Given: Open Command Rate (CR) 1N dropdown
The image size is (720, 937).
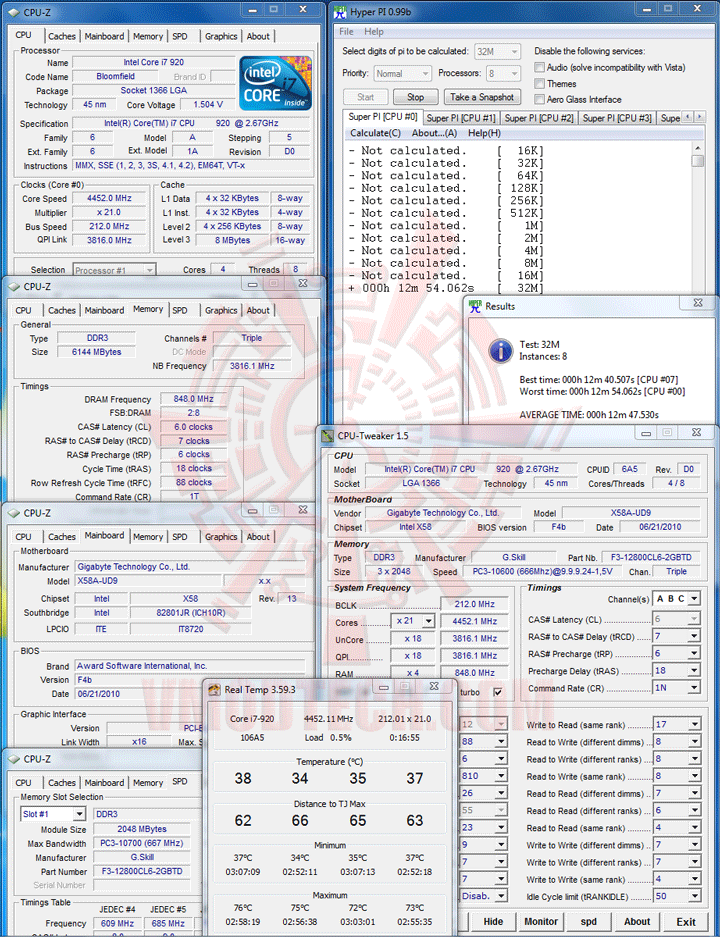Looking at the screenshot, I should click(x=694, y=688).
